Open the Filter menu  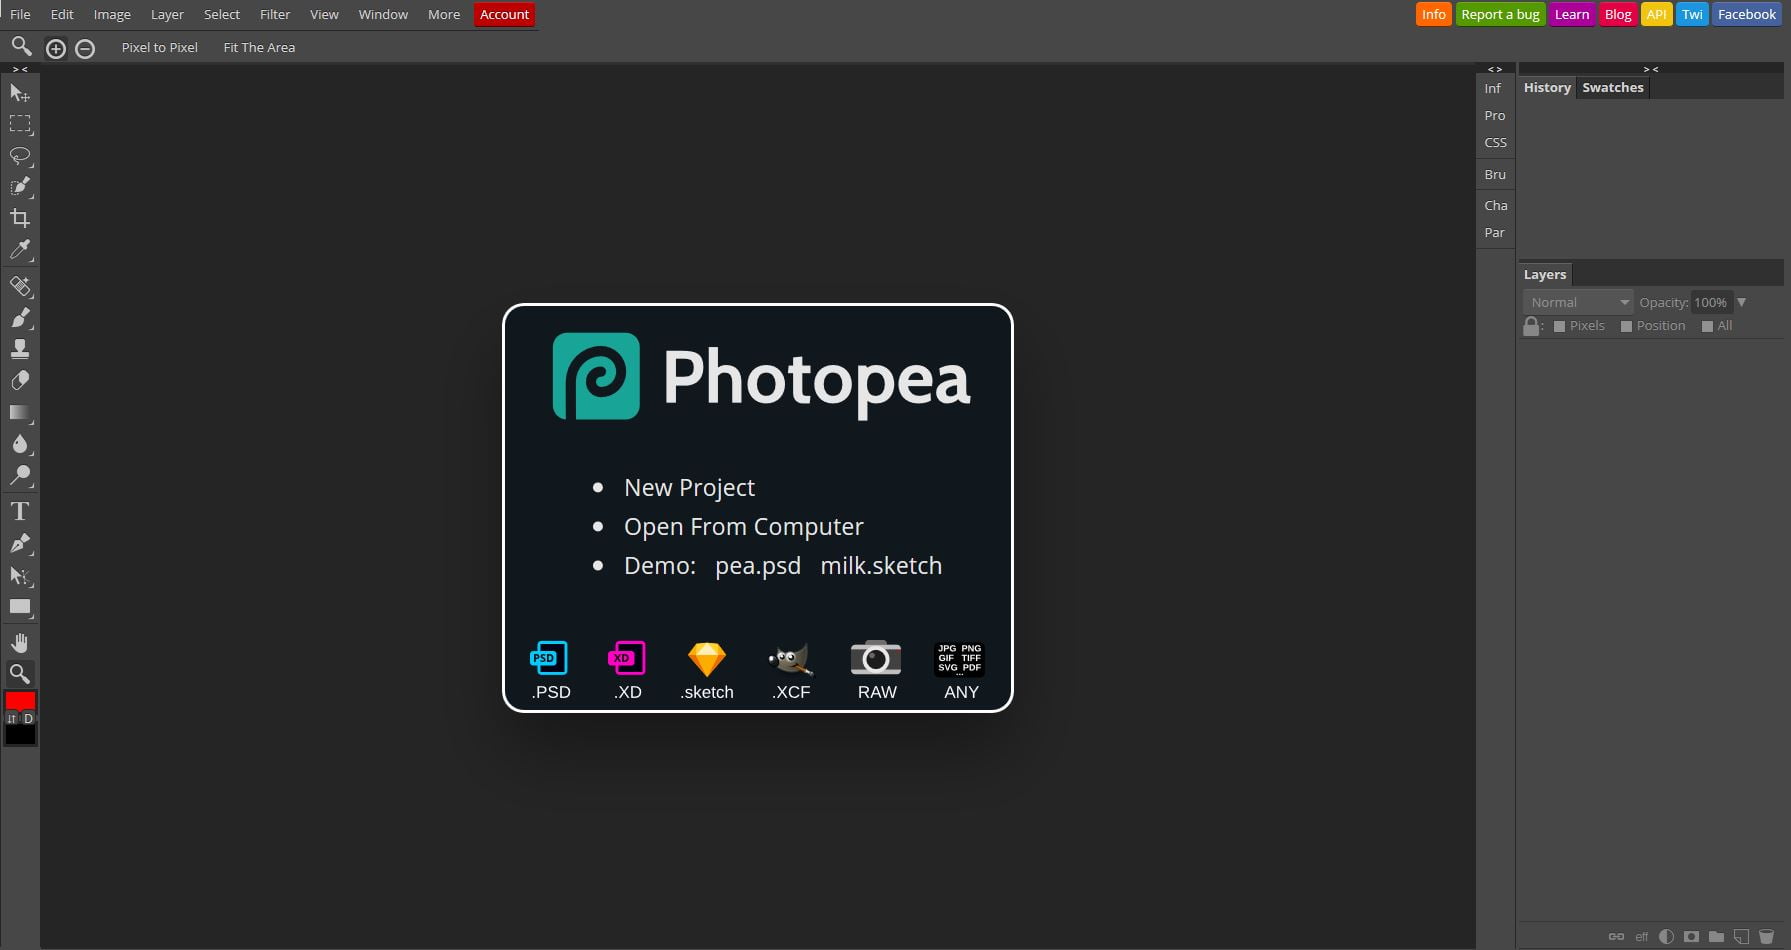pyautogui.click(x=275, y=14)
